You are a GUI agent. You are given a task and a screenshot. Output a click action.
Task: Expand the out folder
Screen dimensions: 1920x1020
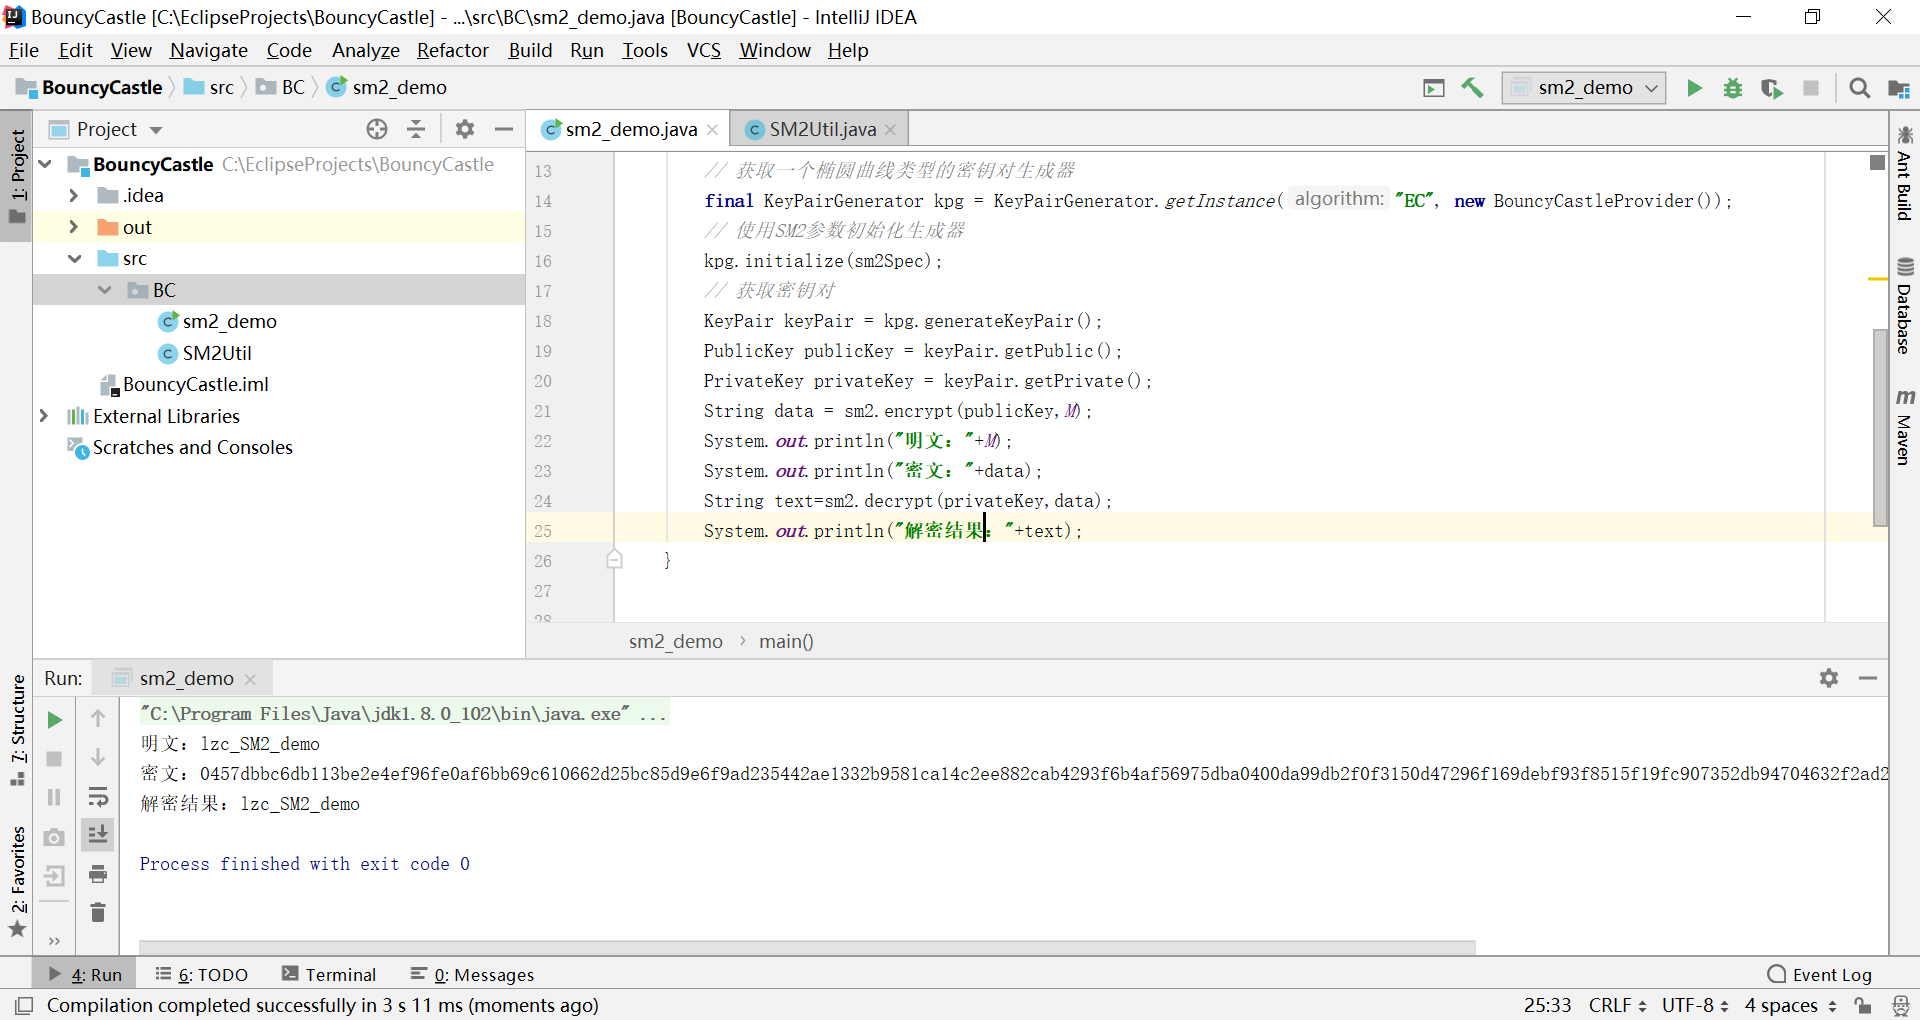pyautogui.click(x=74, y=227)
